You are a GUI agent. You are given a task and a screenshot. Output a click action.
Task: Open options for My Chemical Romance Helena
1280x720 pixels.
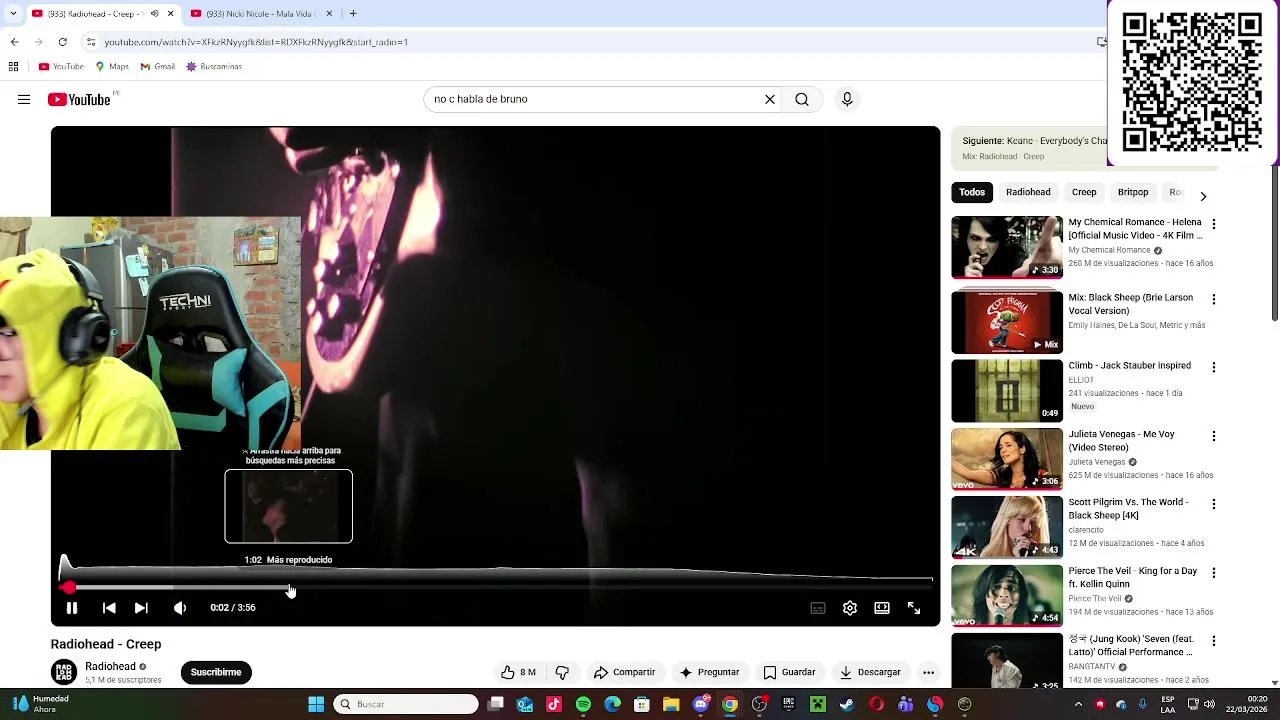coord(1214,224)
